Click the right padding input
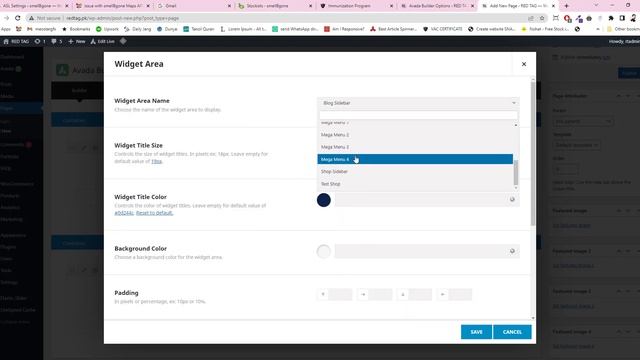 click(380, 294)
